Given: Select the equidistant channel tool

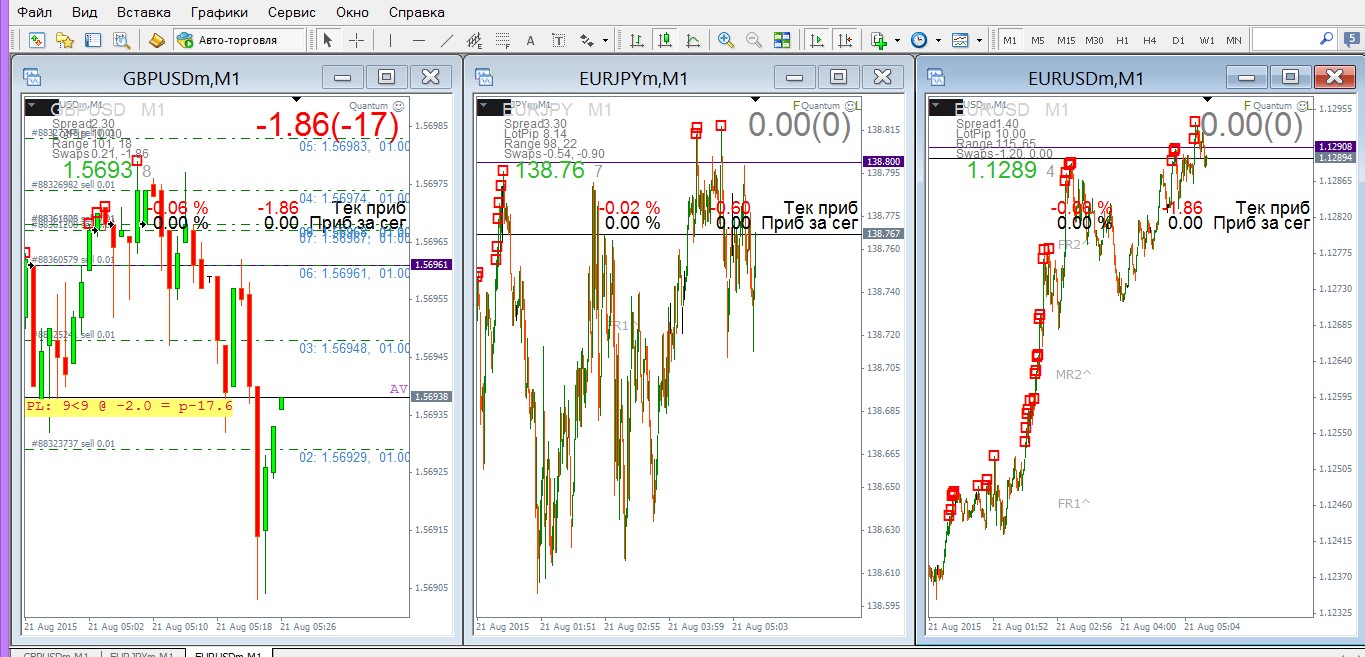Looking at the screenshot, I should (474, 40).
